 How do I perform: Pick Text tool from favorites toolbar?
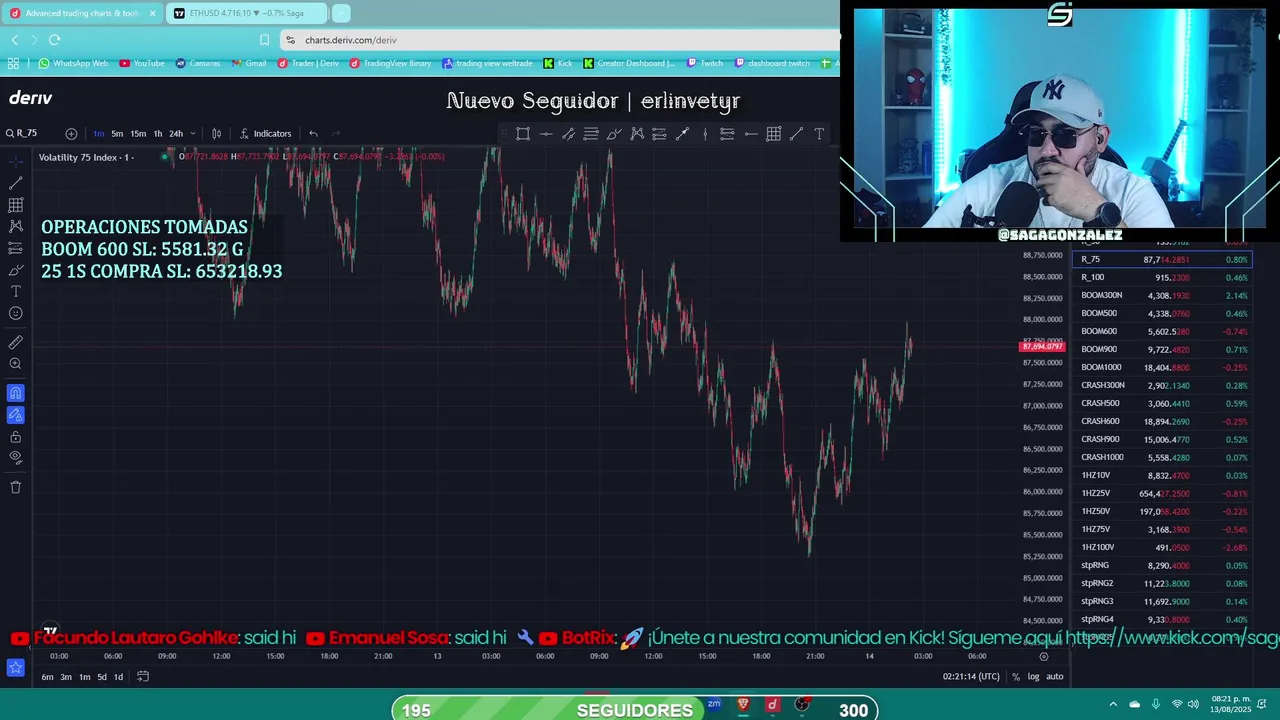819,134
